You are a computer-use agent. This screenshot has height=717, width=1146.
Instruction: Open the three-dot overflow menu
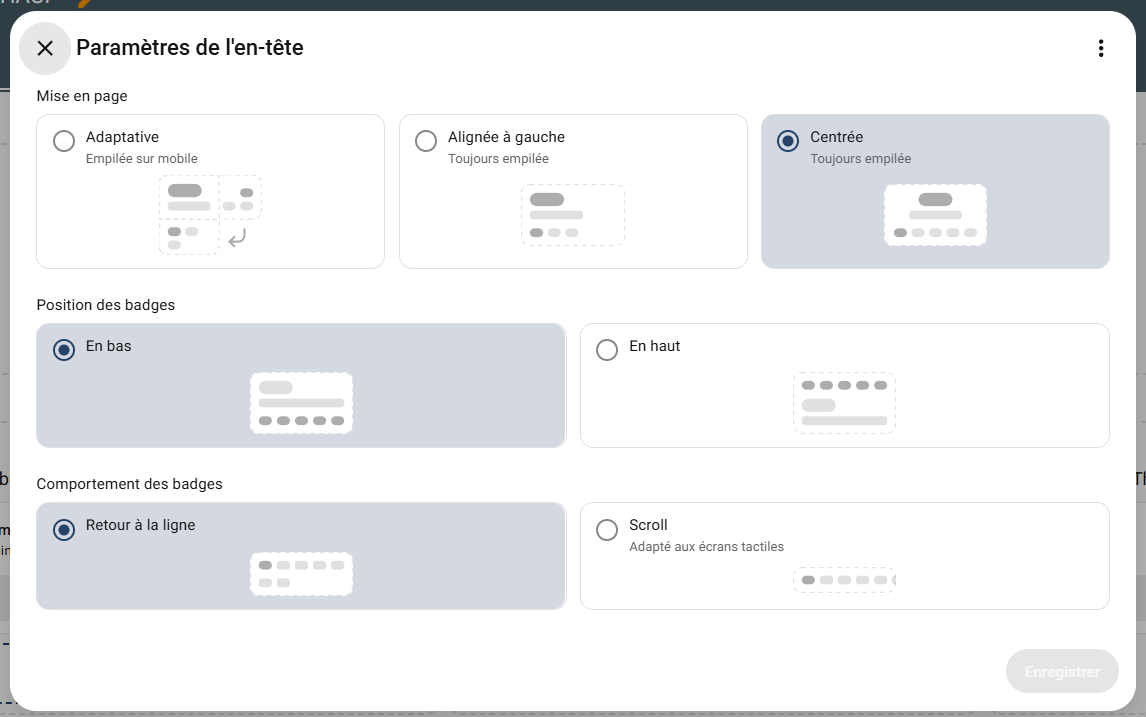tap(1100, 48)
